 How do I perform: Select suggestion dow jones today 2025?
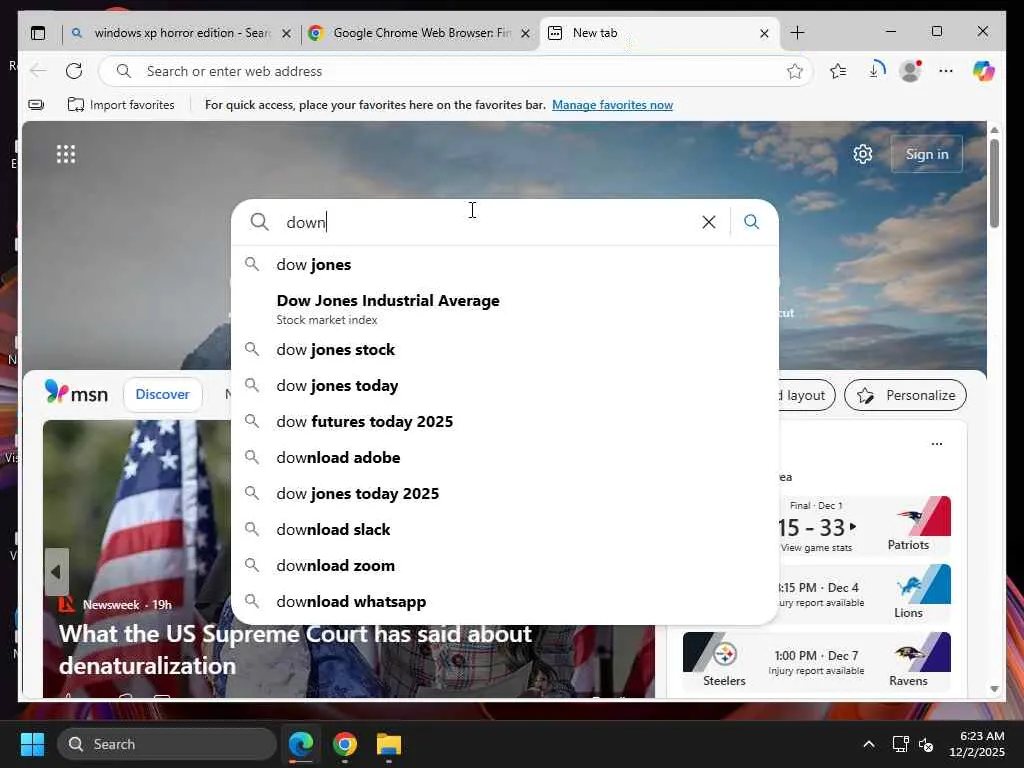point(505,493)
